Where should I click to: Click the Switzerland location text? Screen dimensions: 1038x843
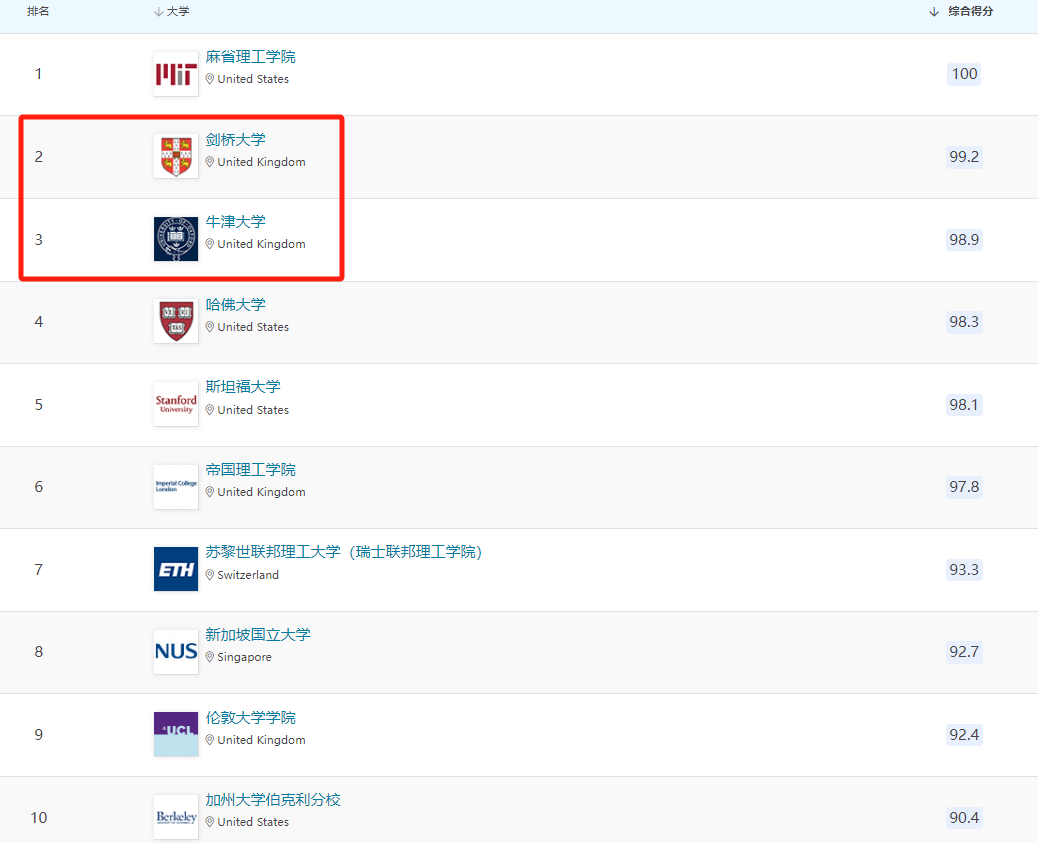pyautogui.click(x=248, y=575)
